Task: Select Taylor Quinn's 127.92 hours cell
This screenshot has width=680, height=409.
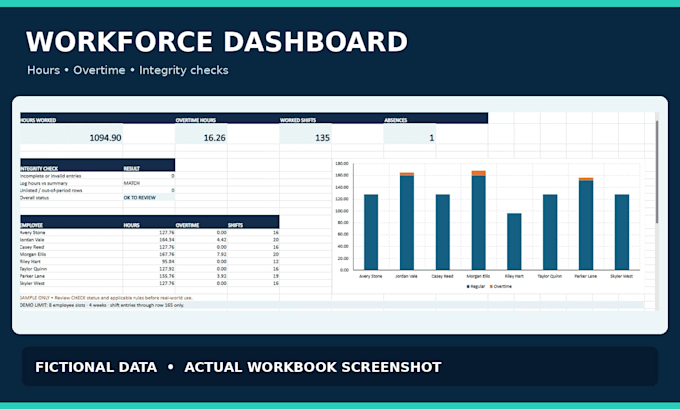Action: [149, 269]
